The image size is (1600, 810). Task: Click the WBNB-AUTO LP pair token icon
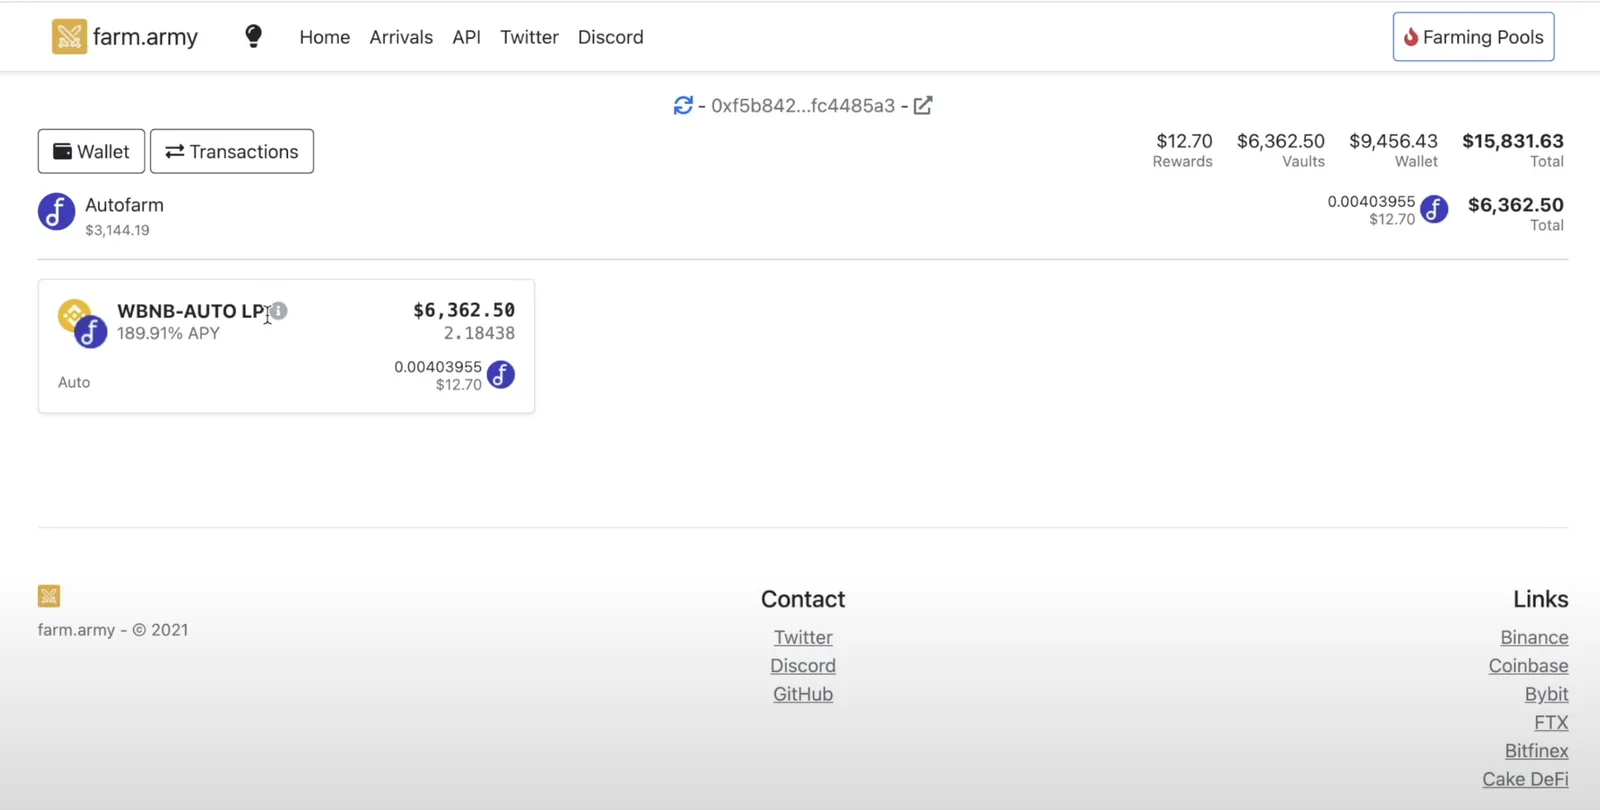82,323
